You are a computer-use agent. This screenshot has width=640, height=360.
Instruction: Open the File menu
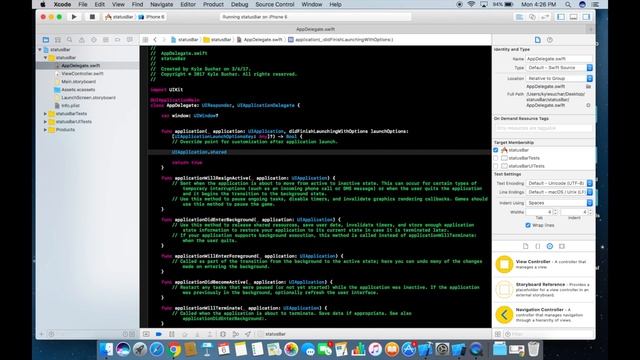83,4
